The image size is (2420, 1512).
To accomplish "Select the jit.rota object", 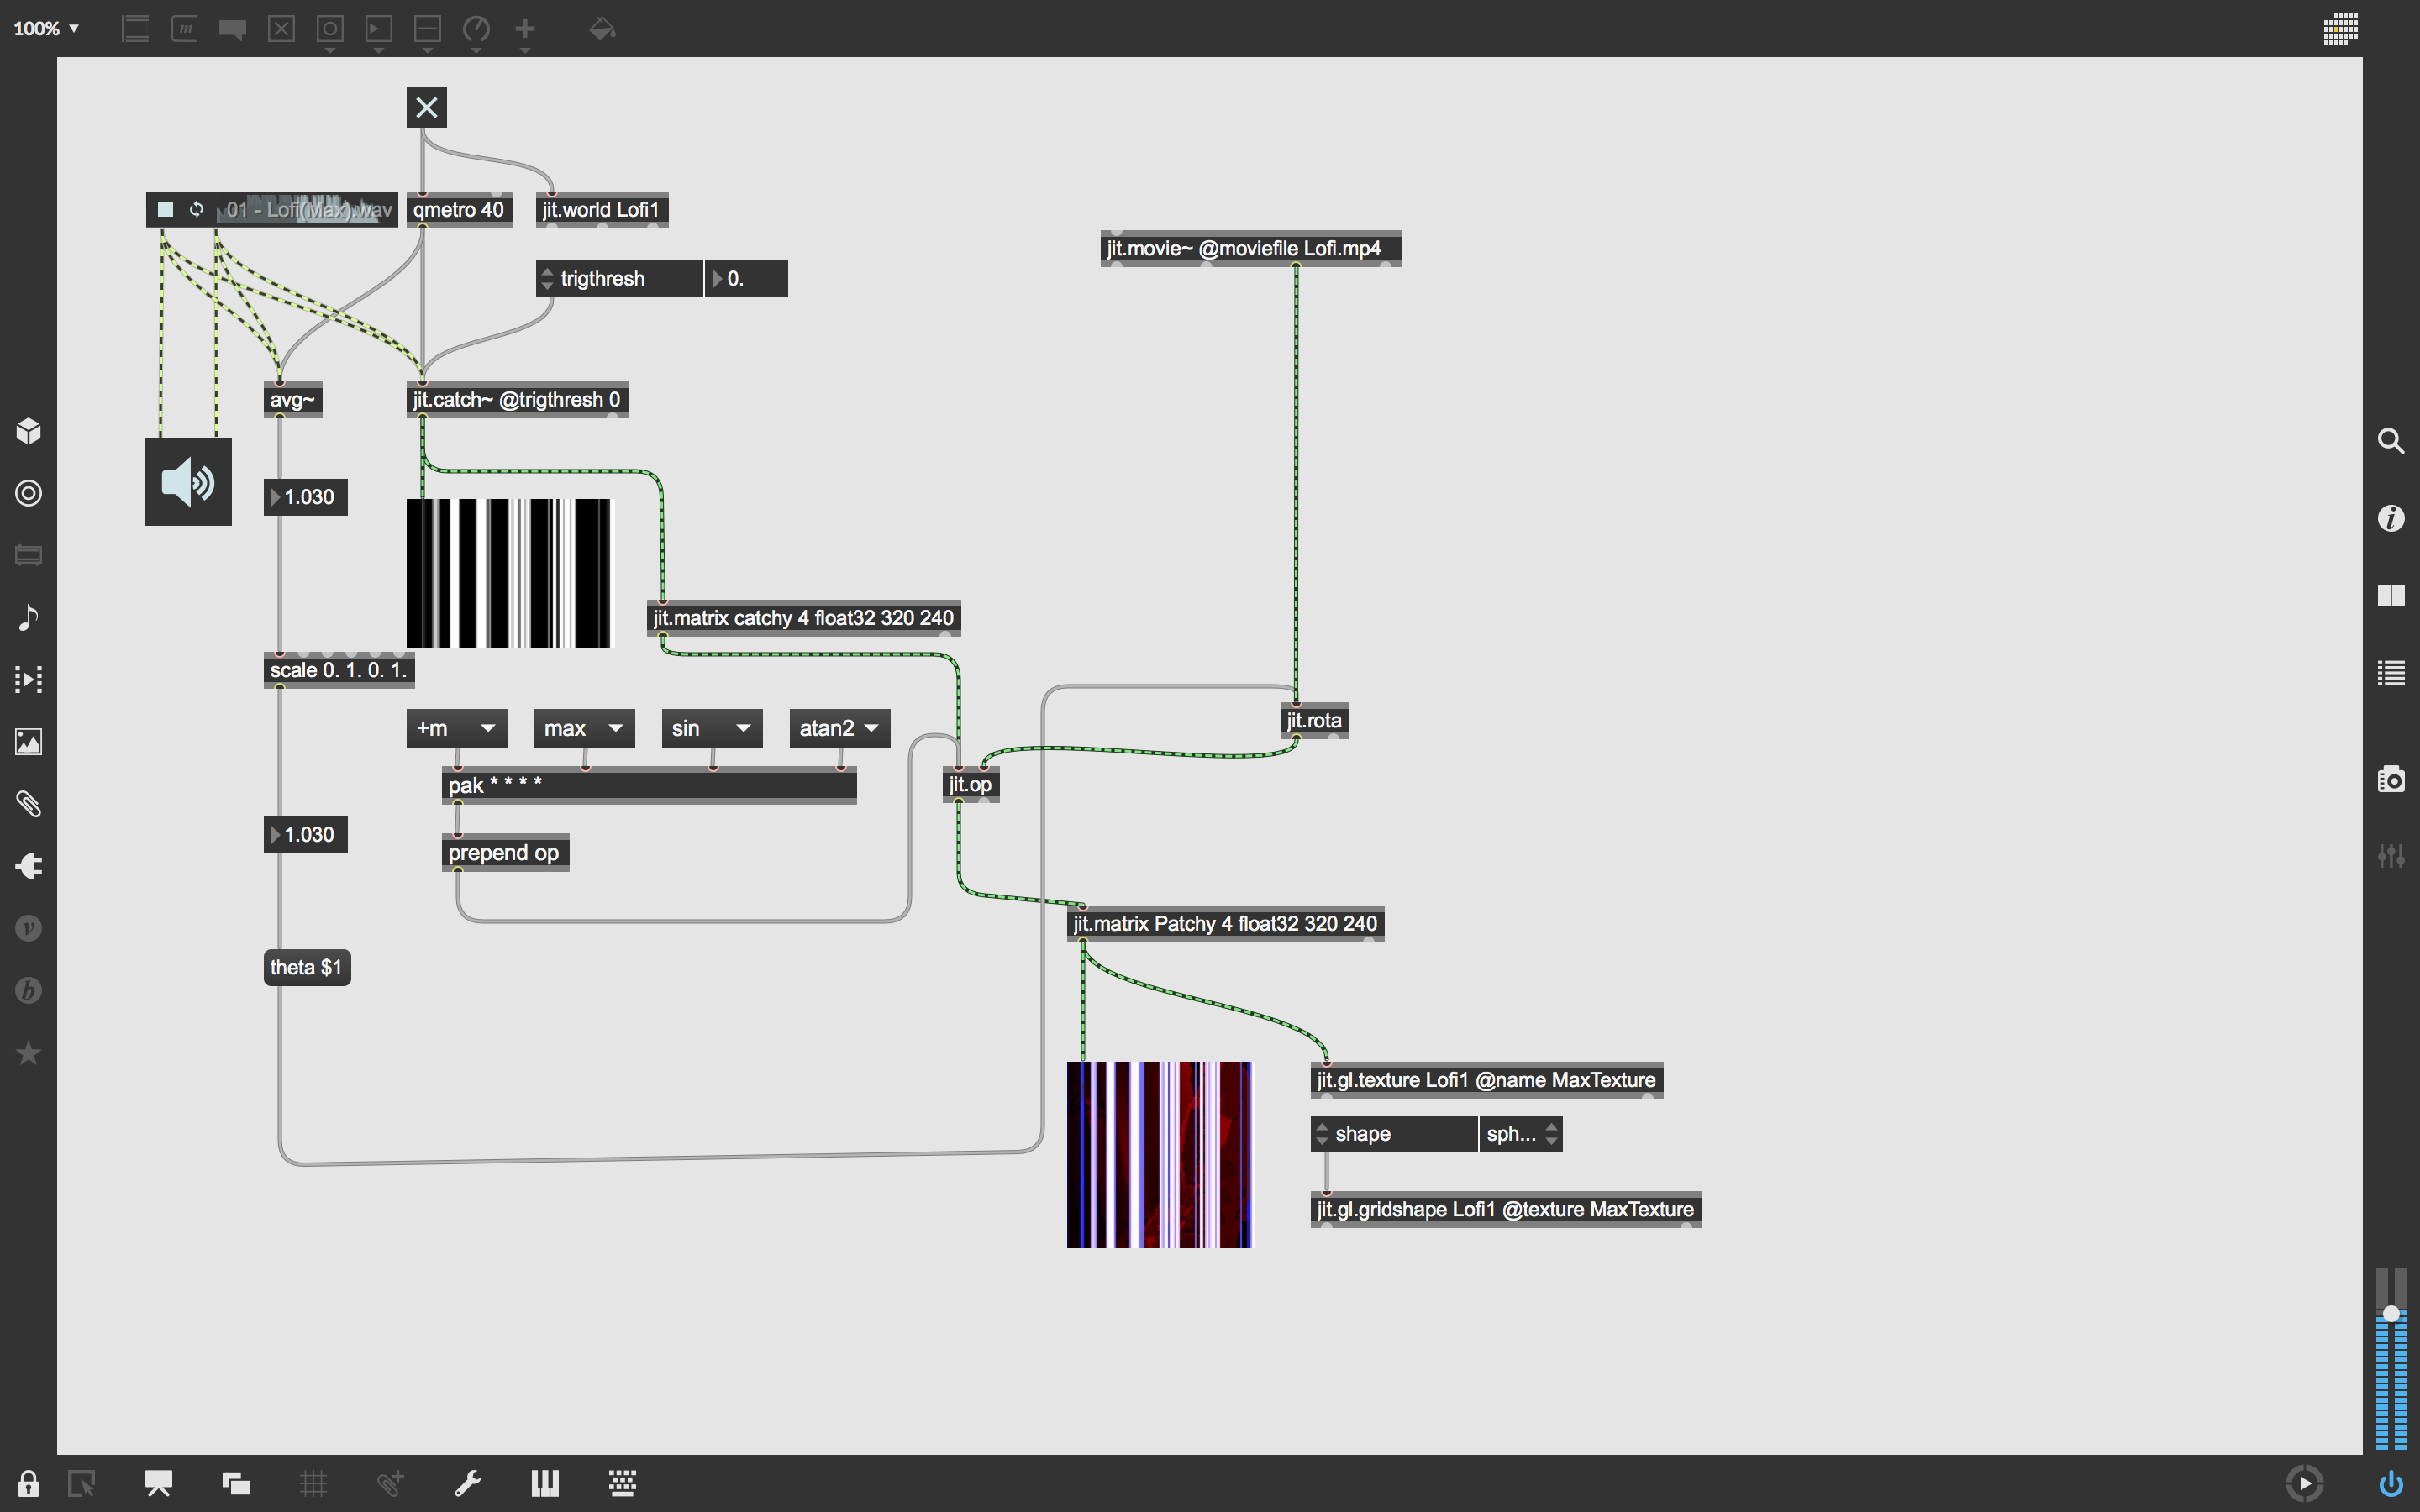I will pos(1315,721).
